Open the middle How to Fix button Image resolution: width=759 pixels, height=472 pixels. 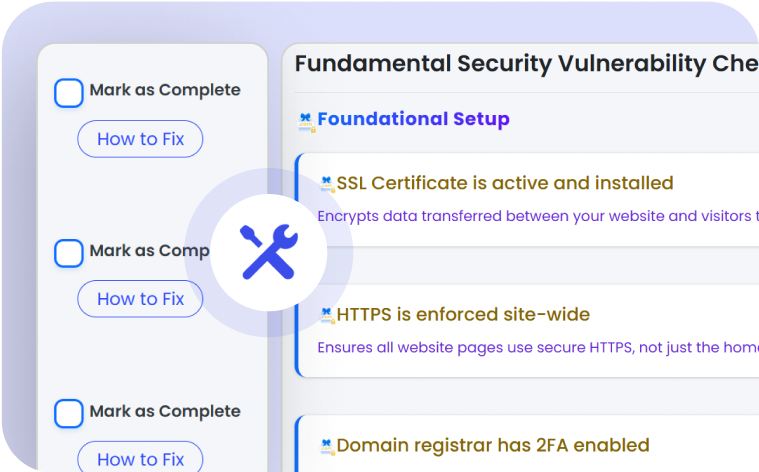pyautogui.click(x=140, y=299)
